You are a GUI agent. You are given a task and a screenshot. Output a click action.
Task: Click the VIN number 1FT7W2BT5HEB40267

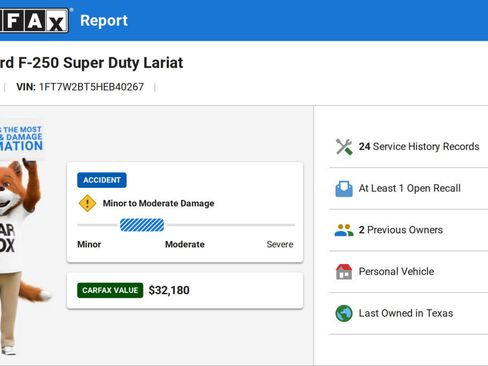click(x=91, y=87)
